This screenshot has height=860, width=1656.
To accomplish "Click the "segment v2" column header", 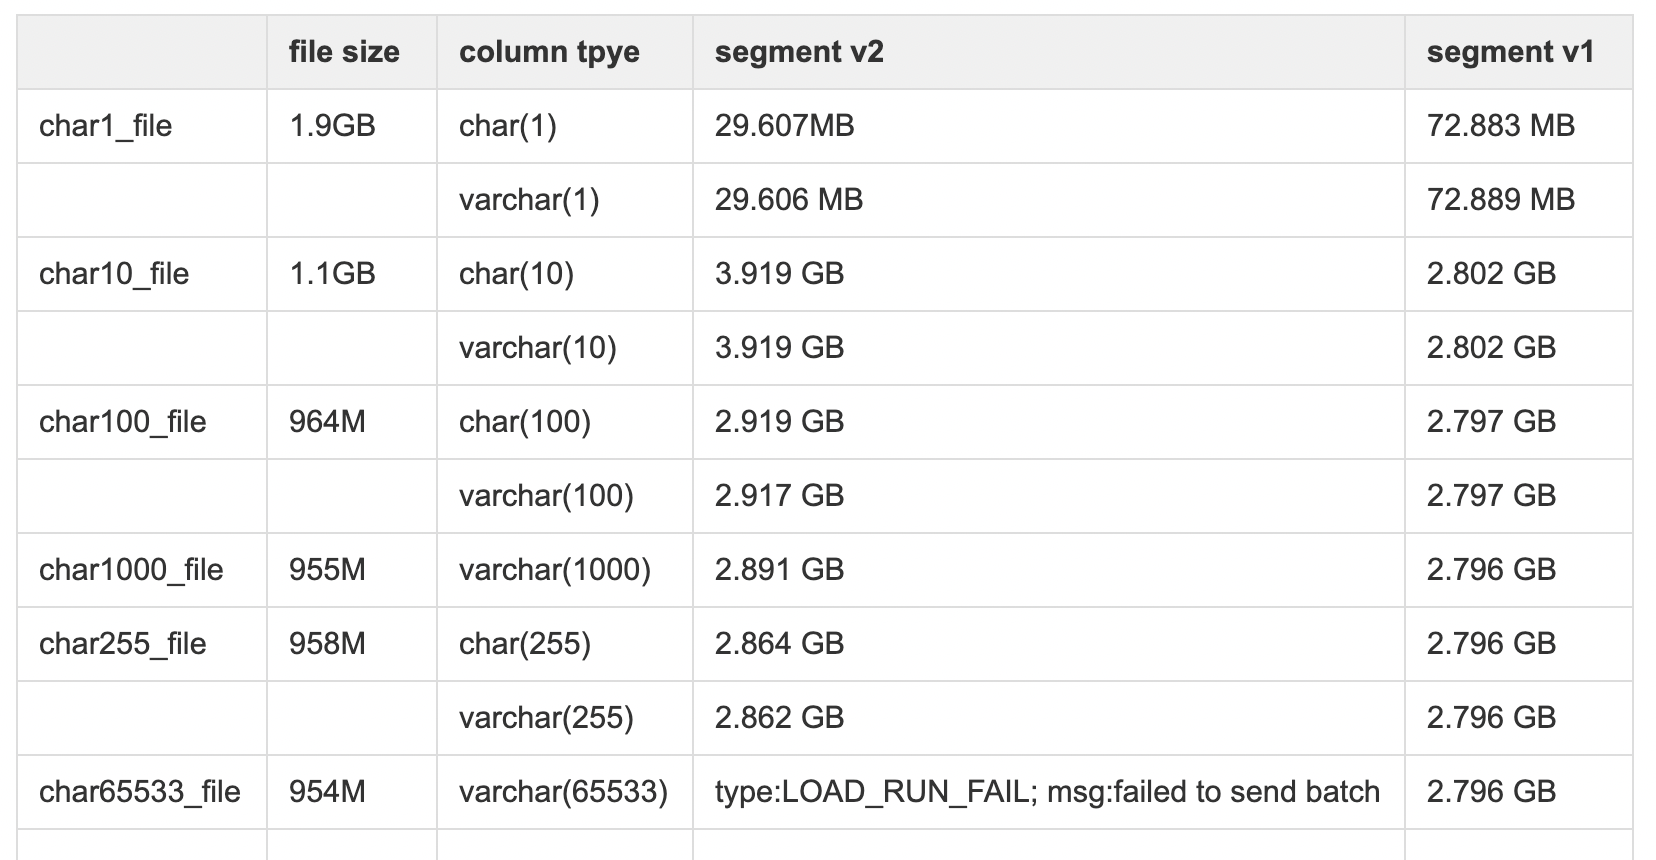I will click(x=799, y=52).
